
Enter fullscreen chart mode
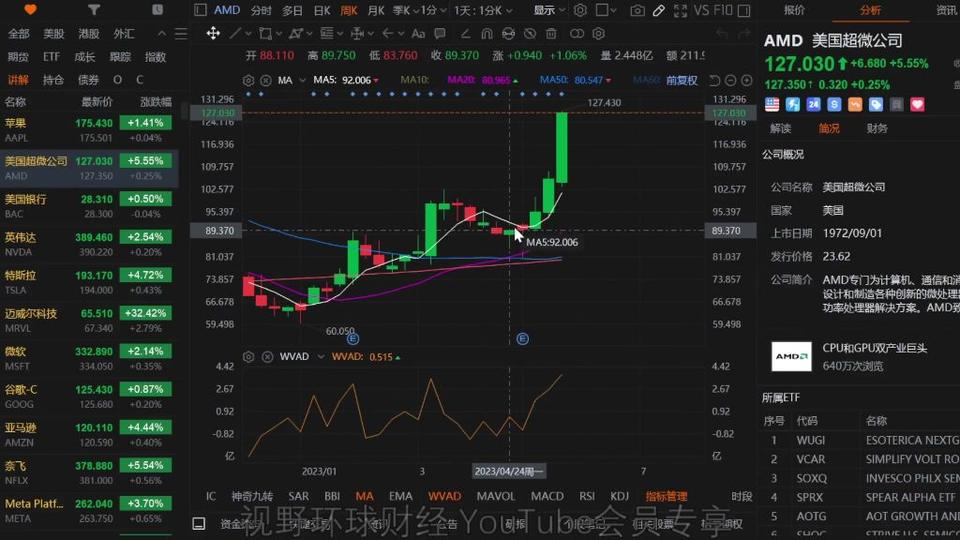pyautogui.click(x=680, y=10)
